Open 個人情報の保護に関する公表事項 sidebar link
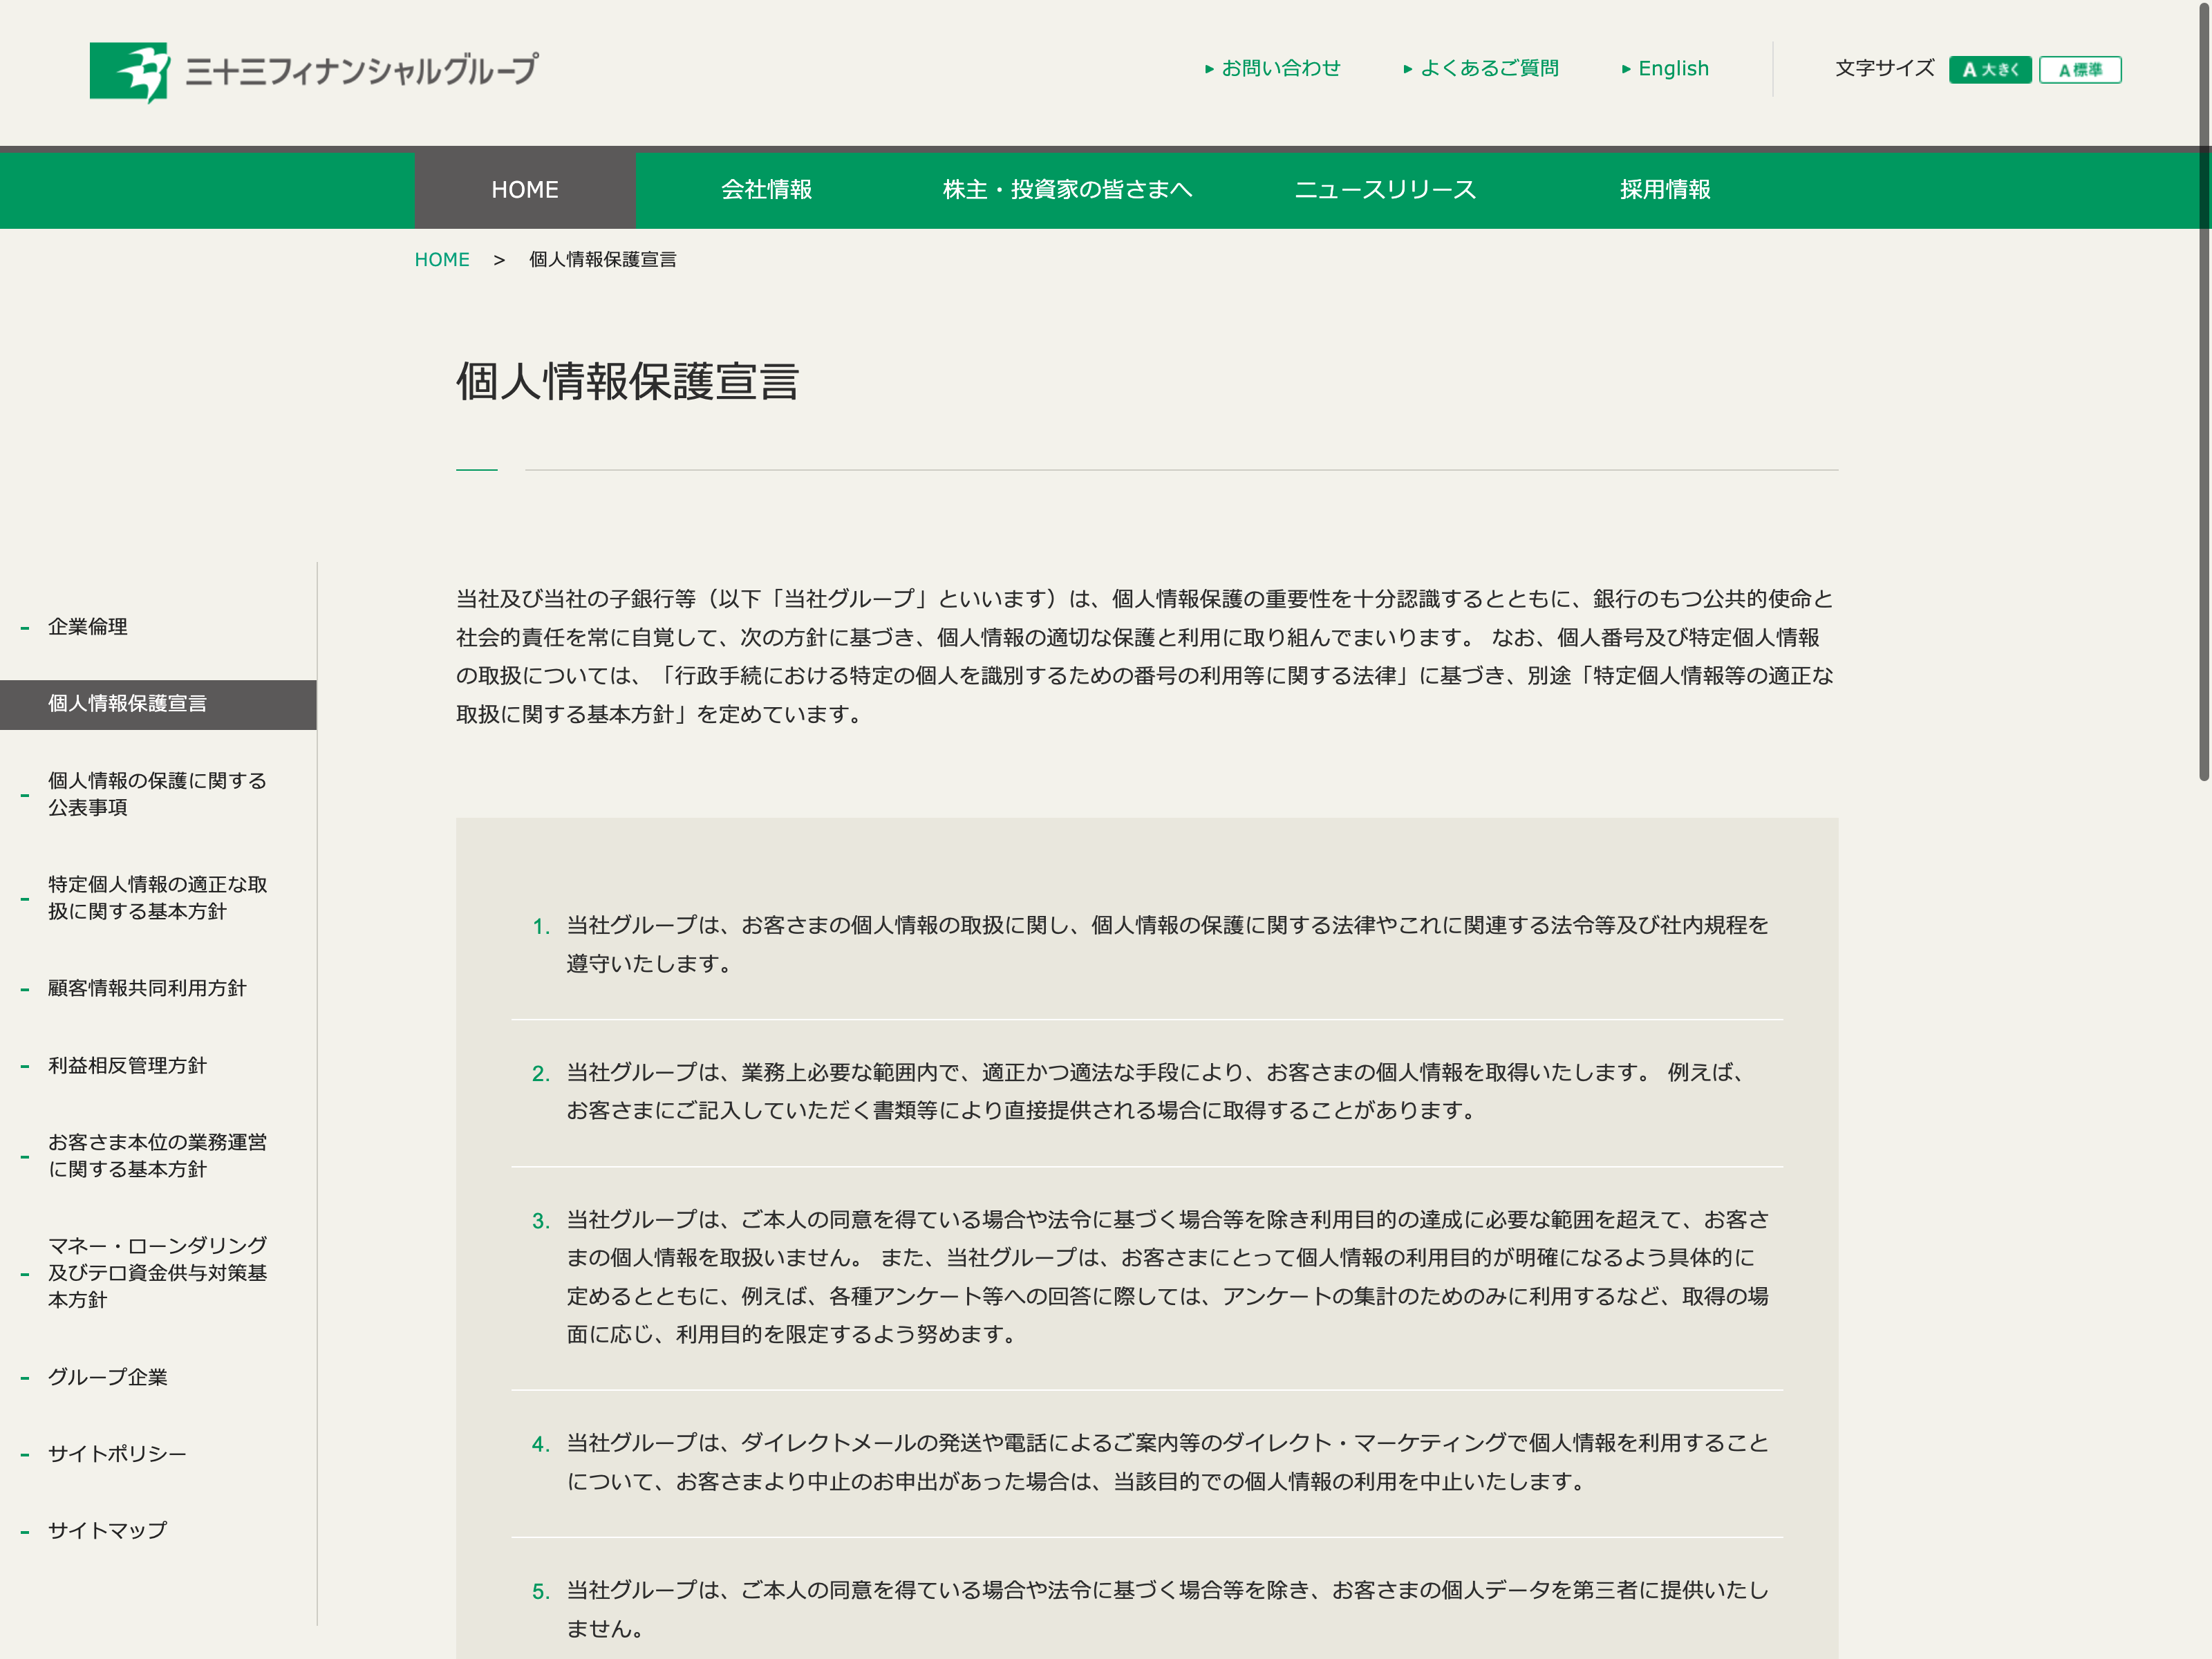This screenshot has width=2212, height=1659. pos(157,794)
